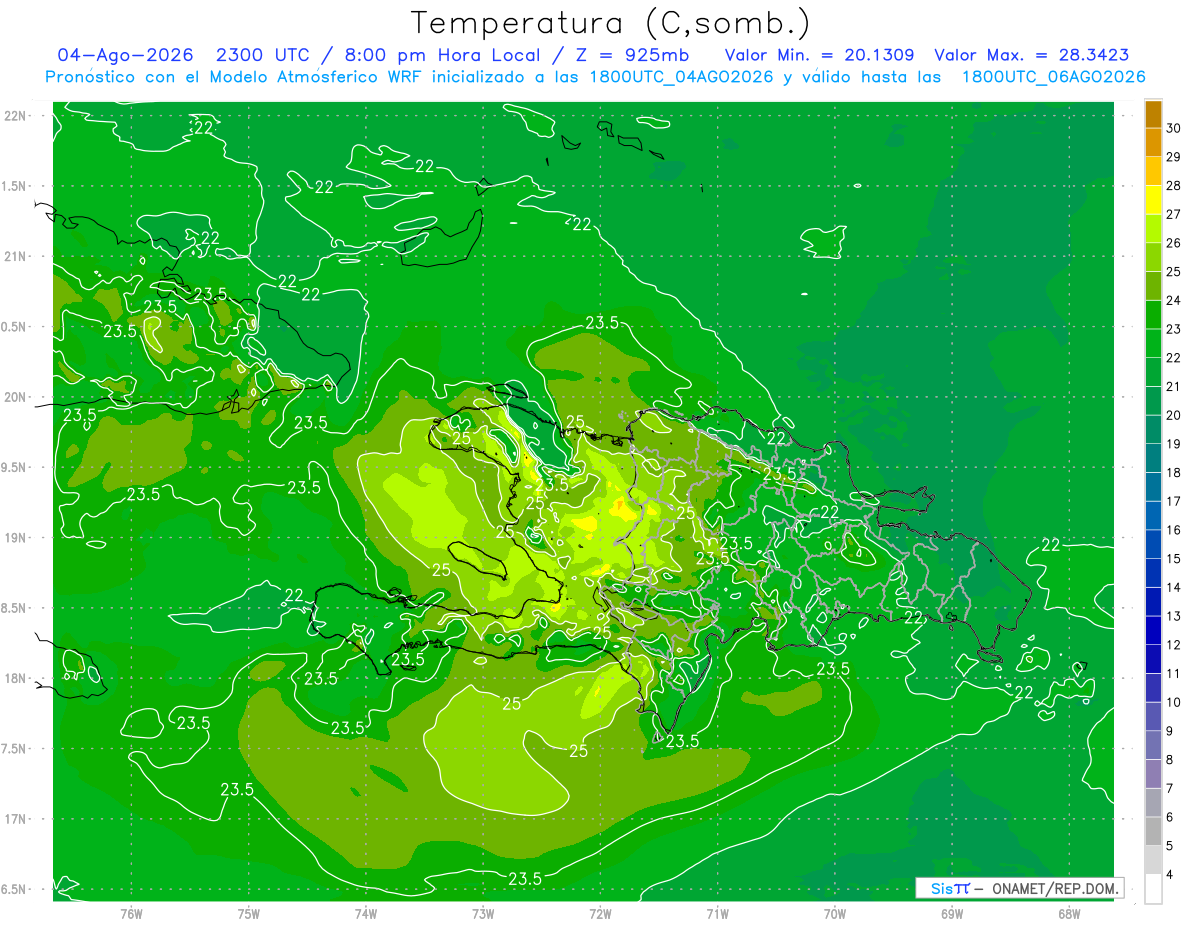The image size is (1200, 927).
Task: Click the lime swatch between 26 and 27
Action: 1153,229
